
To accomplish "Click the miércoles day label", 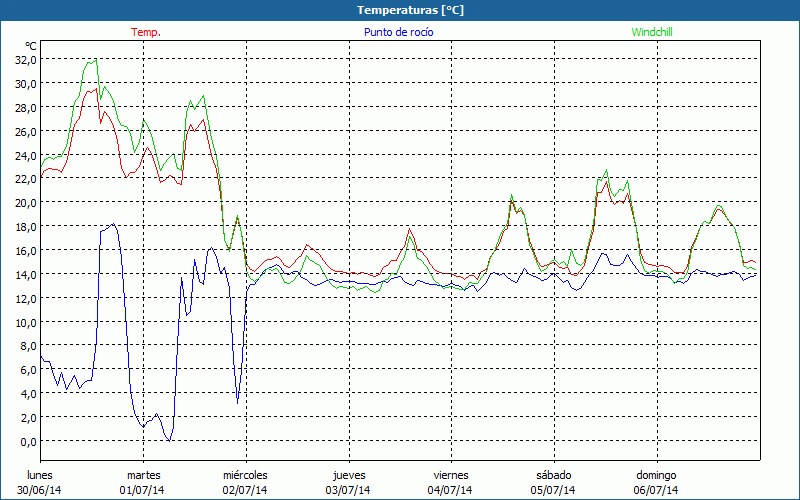I will (245, 475).
